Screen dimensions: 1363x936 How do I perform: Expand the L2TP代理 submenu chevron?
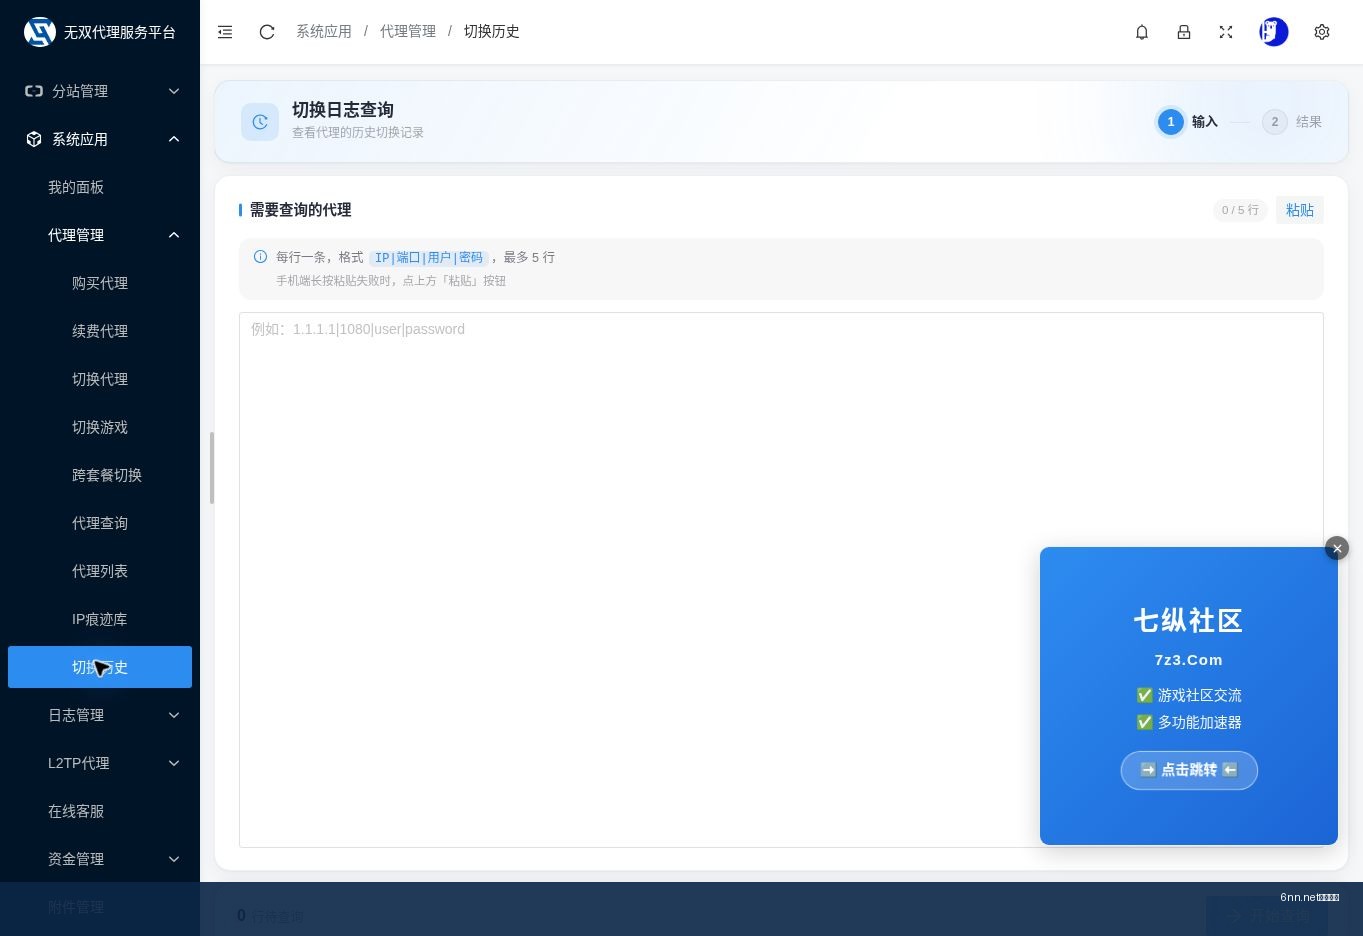coord(174,763)
